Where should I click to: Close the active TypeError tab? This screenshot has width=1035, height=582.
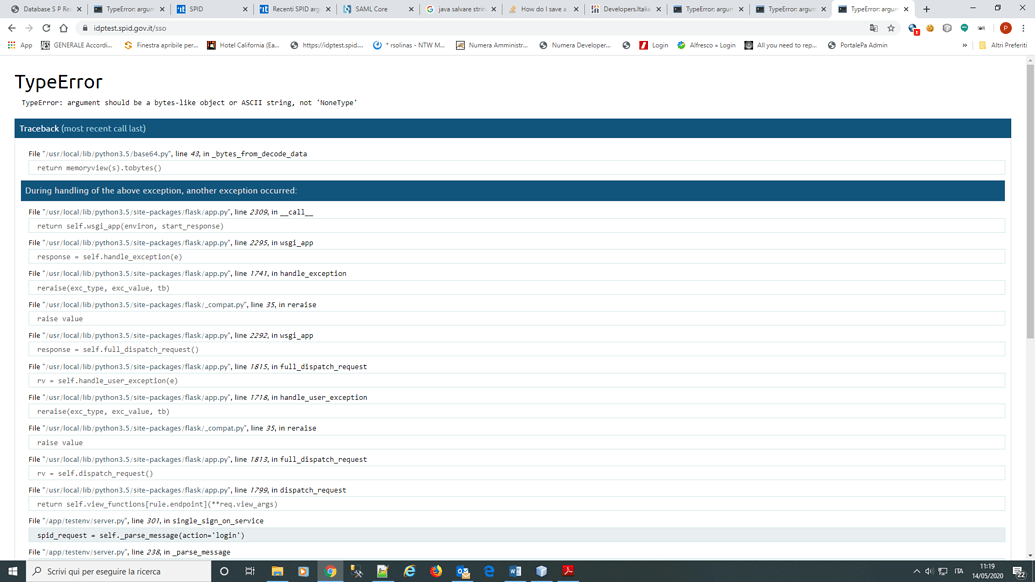point(906,9)
